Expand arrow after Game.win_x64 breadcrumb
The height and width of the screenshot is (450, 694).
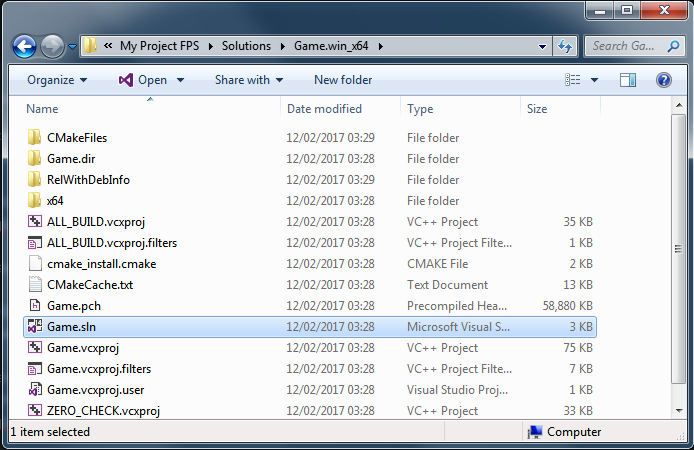381,46
